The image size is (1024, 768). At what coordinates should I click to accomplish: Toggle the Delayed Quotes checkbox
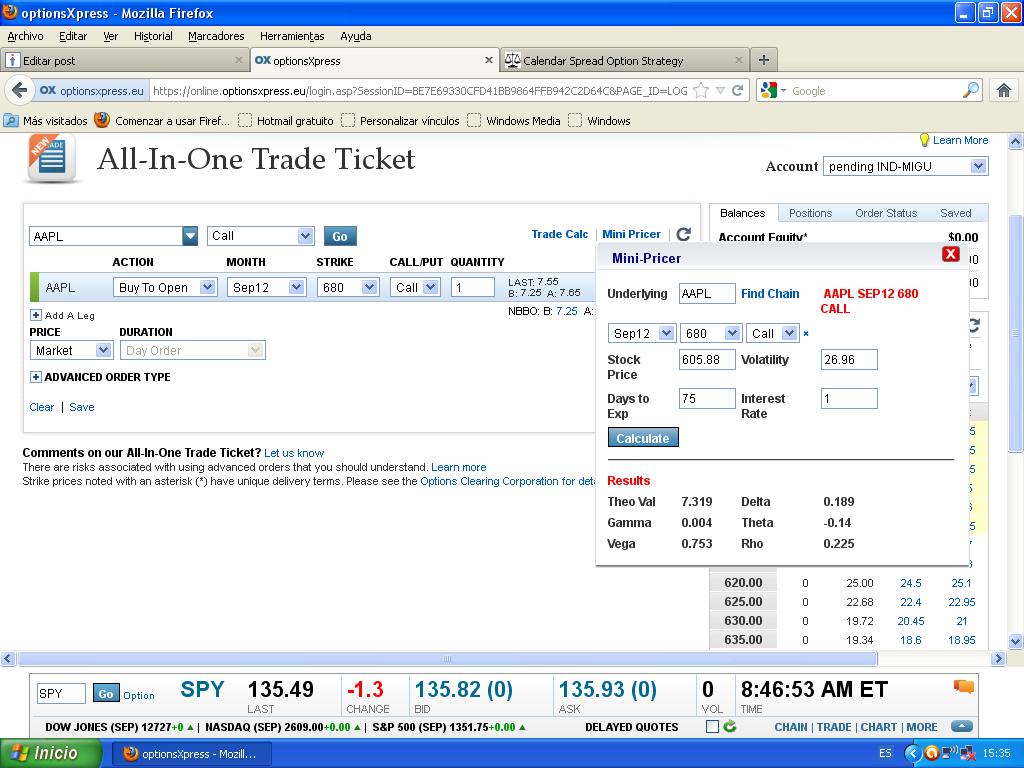(712, 726)
